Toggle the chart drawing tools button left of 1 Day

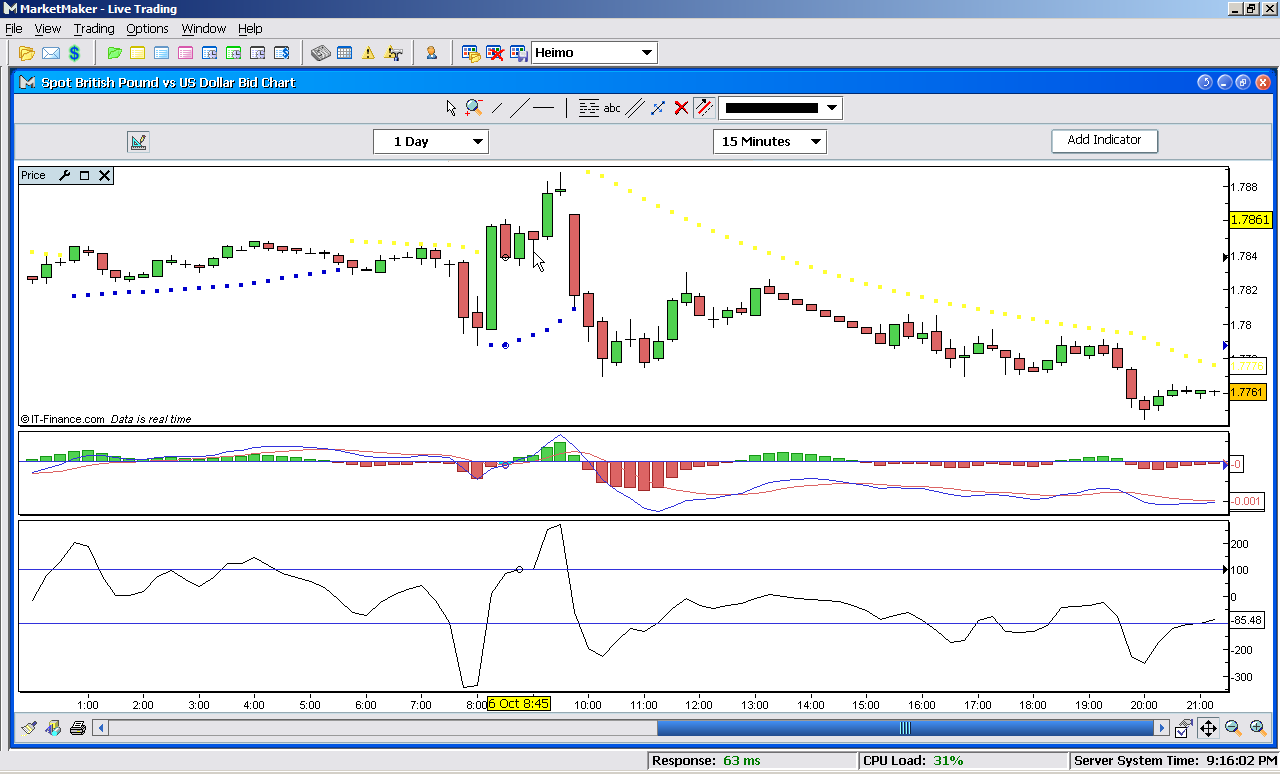tap(138, 142)
